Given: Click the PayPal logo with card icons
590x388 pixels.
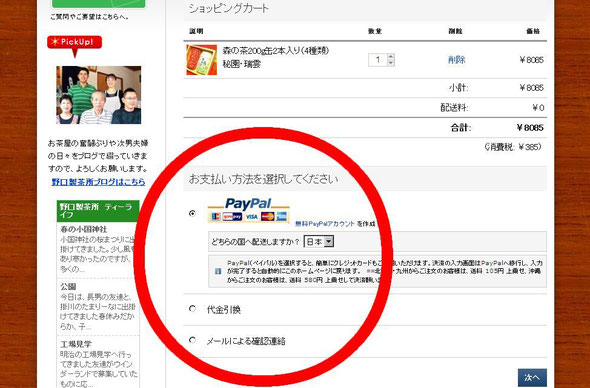Looking at the screenshot, I should click(x=248, y=210).
